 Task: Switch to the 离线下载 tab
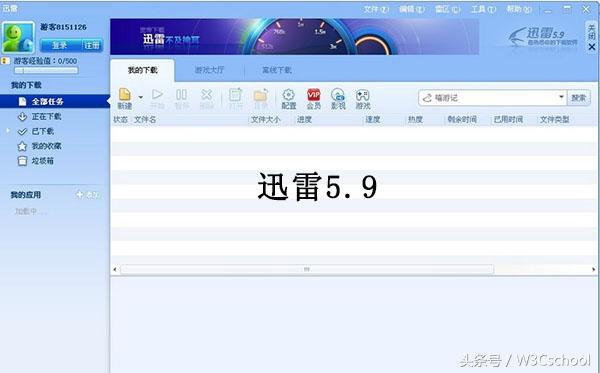277,70
